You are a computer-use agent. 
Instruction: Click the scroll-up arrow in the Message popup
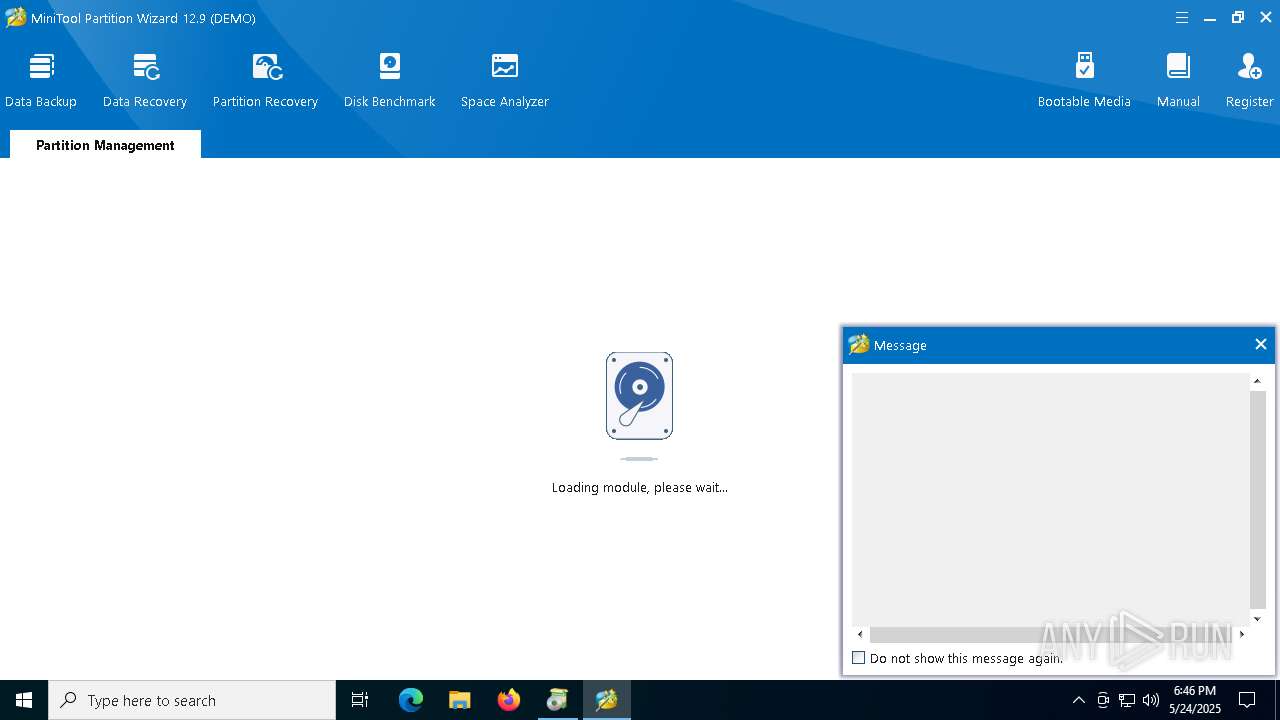1258,381
